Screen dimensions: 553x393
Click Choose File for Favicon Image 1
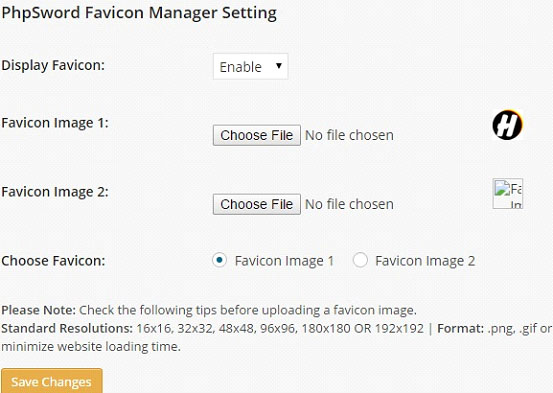tap(257, 135)
